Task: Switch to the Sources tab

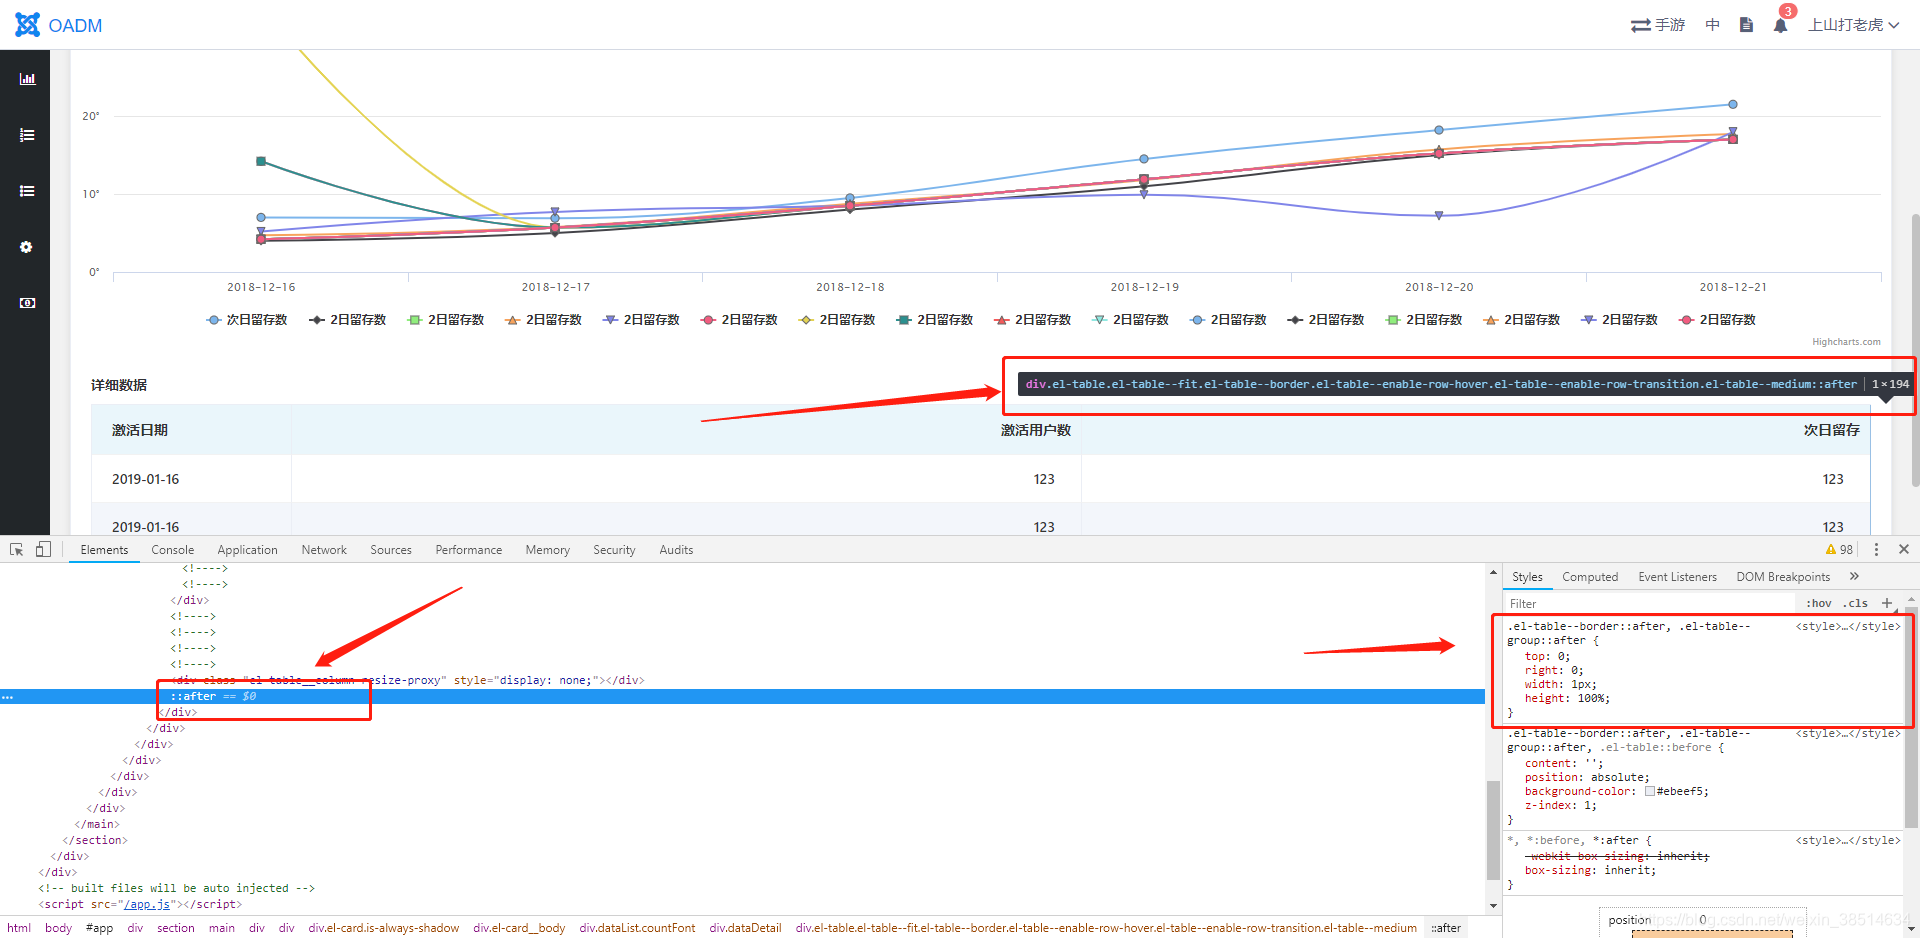Action: (391, 550)
